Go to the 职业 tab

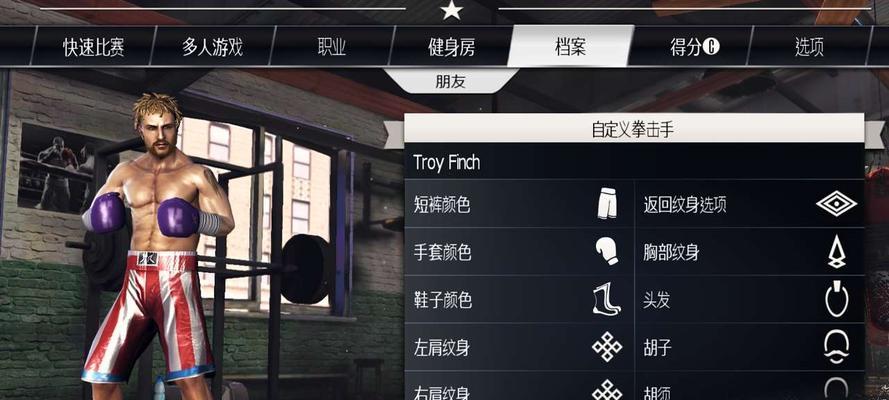(332, 47)
